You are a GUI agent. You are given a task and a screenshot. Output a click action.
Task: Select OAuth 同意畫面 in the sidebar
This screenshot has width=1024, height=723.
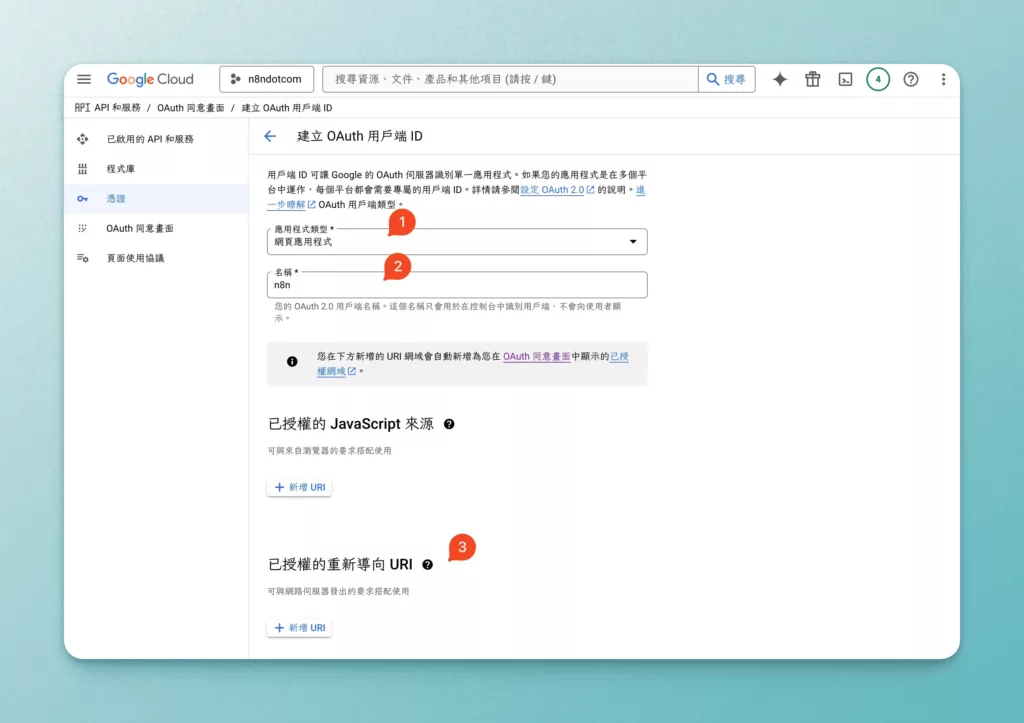(156, 228)
